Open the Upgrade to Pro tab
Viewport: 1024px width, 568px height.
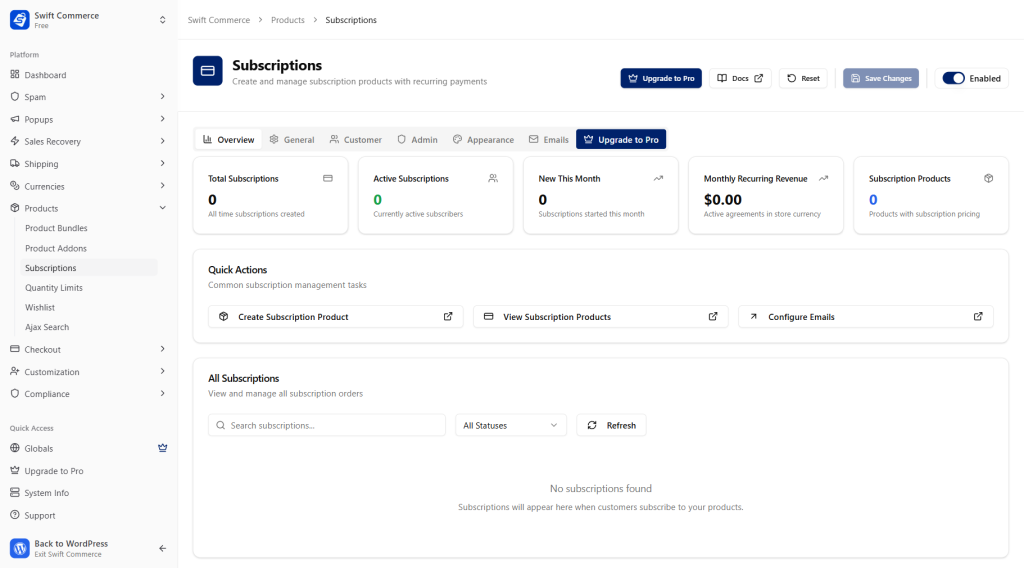[x=621, y=140]
